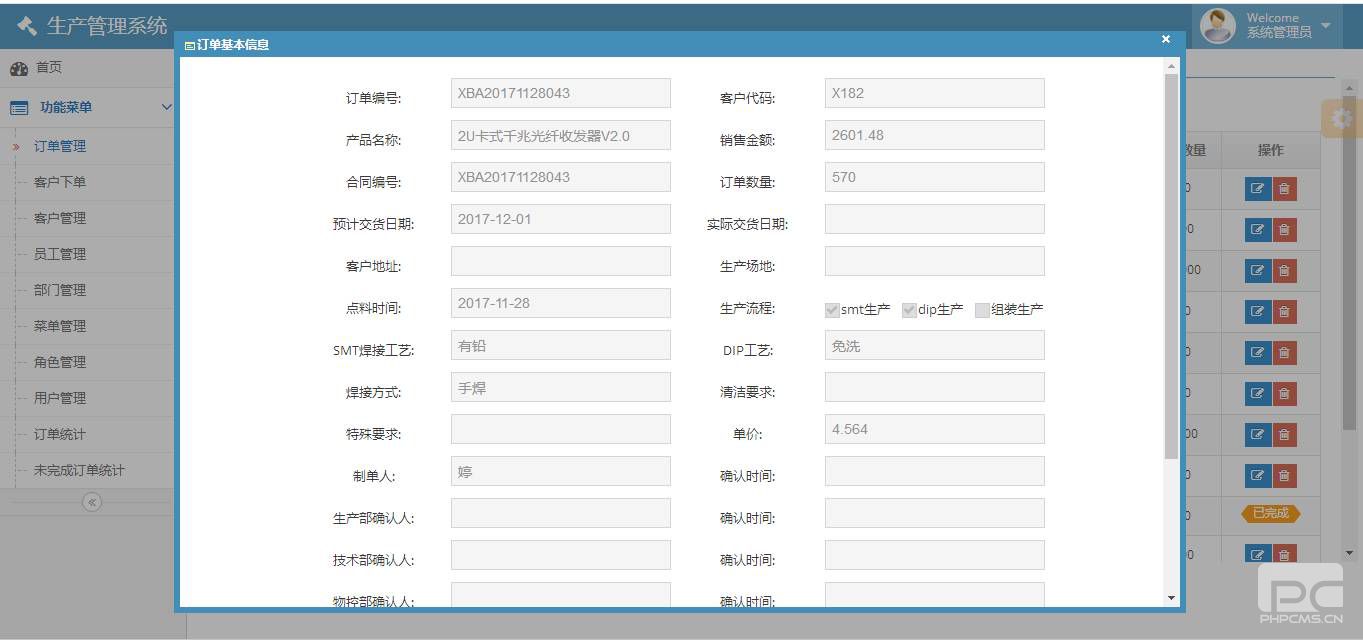Click the 首页 dashboard icon

coord(19,68)
